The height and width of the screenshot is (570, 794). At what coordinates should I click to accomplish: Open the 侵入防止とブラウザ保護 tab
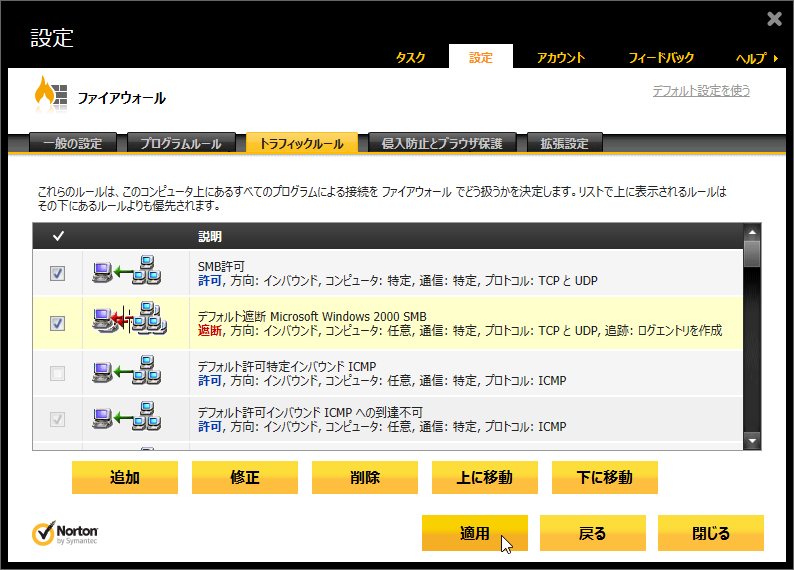441,143
